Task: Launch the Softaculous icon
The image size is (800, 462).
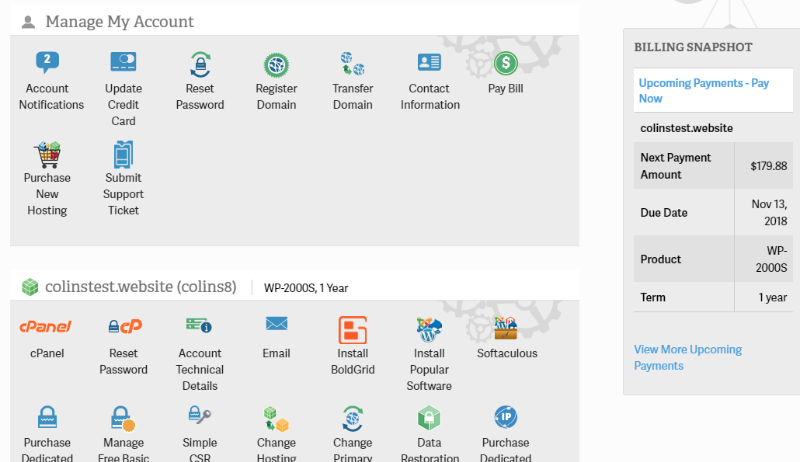Action: (x=506, y=328)
